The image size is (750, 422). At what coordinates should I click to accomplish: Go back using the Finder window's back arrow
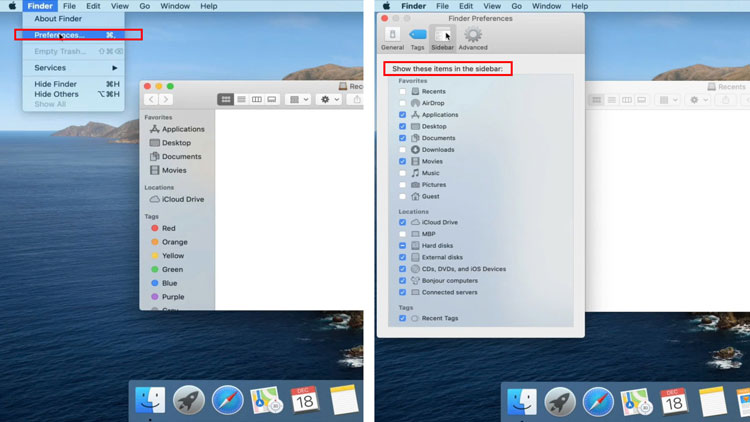pyautogui.click(x=151, y=100)
